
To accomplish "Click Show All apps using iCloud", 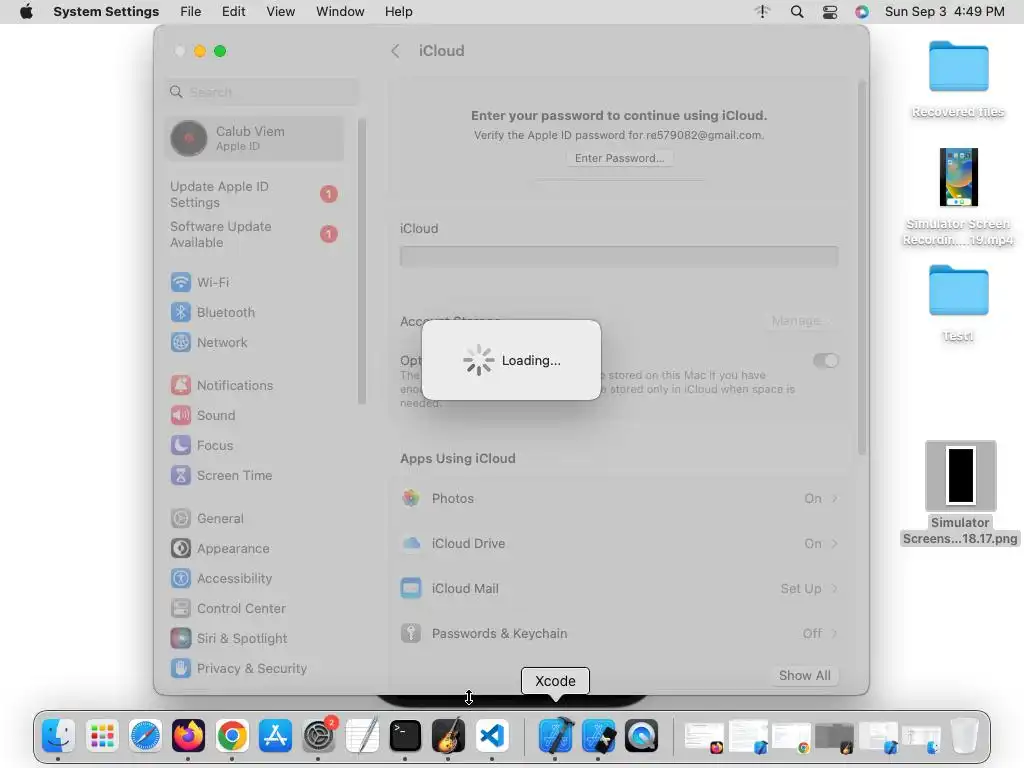I will (805, 675).
